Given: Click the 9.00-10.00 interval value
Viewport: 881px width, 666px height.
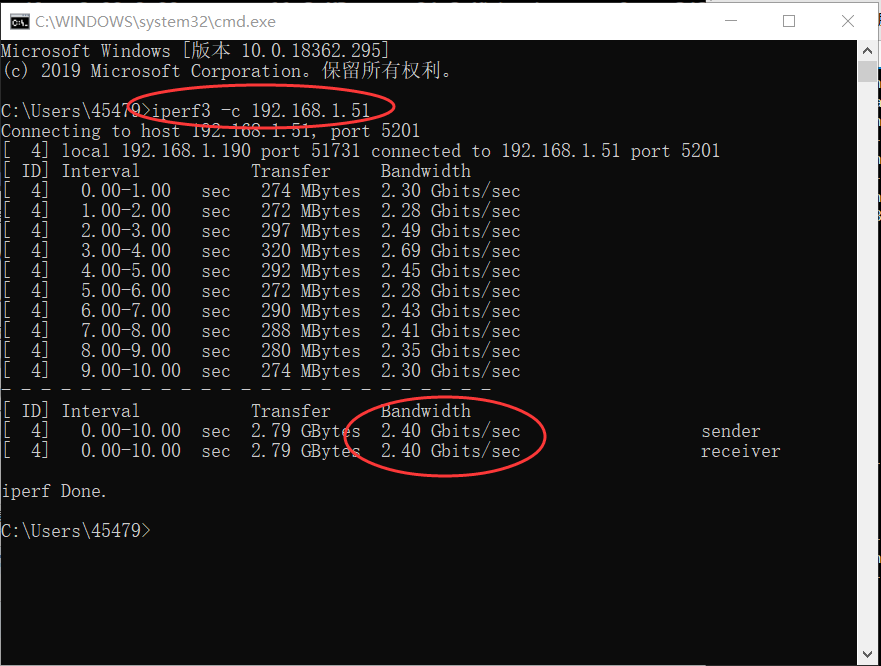Looking at the screenshot, I should (x=131, y=371).
